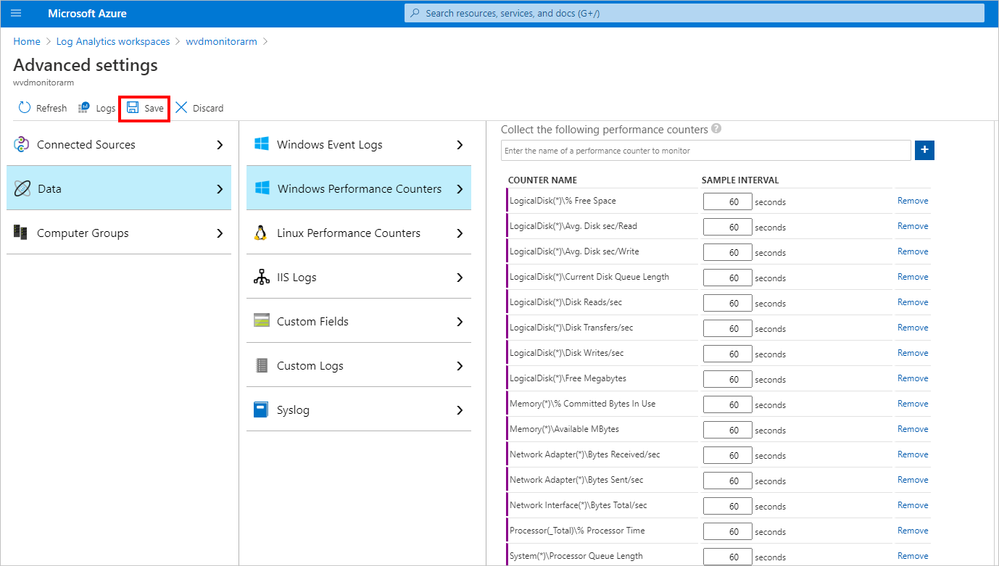
Task: Edit interval for % Free Space counter
Action: tap(728, 201)
